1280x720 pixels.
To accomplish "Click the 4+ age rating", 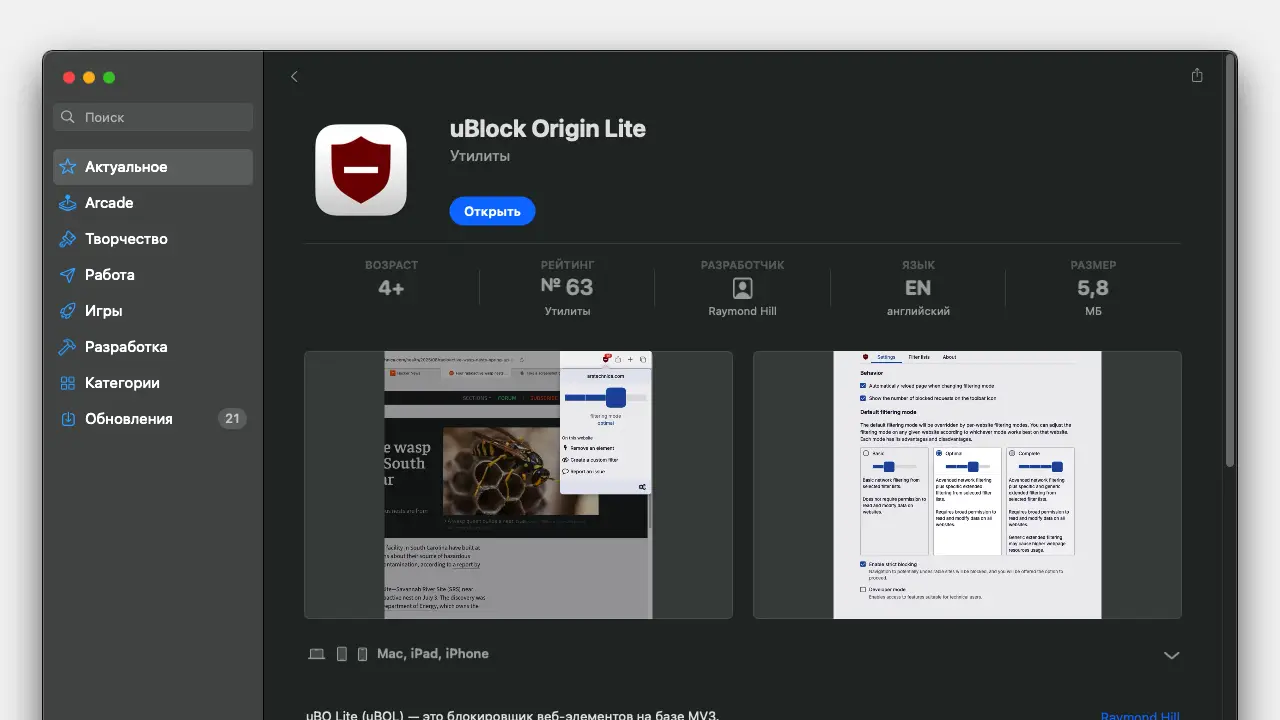I will (x=391, y=288).
